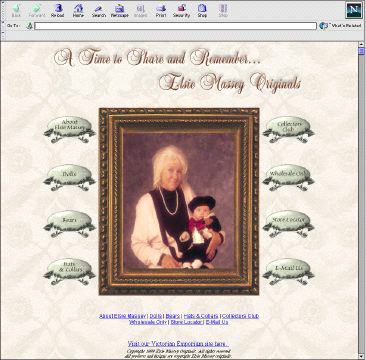Open the Hats & Collars oval button

(x=69, y=271)
